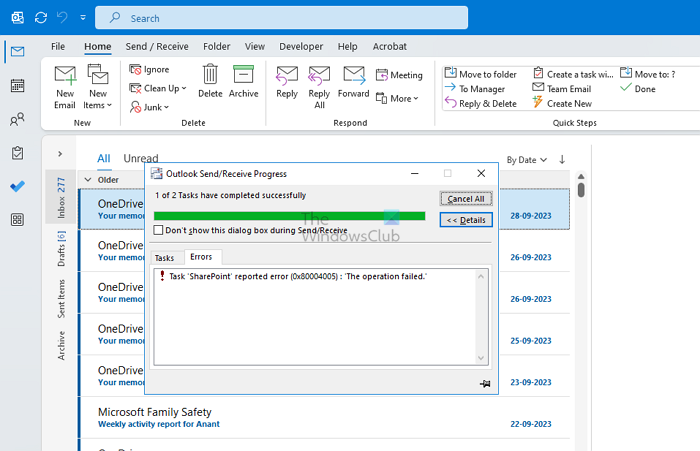Run Create a task quick step
This screenshot has width=700, height=451.
pos(573,74)
